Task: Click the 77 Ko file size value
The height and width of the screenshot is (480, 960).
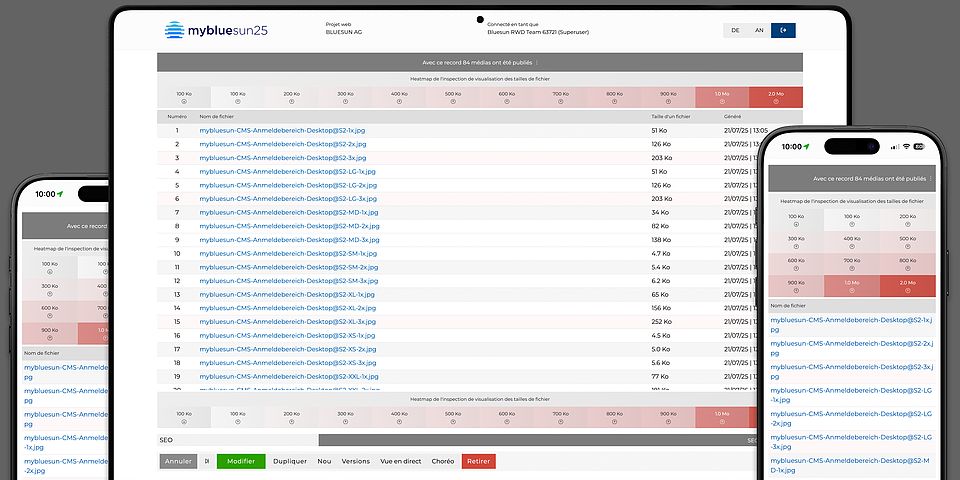Action: tap(659, 377)
